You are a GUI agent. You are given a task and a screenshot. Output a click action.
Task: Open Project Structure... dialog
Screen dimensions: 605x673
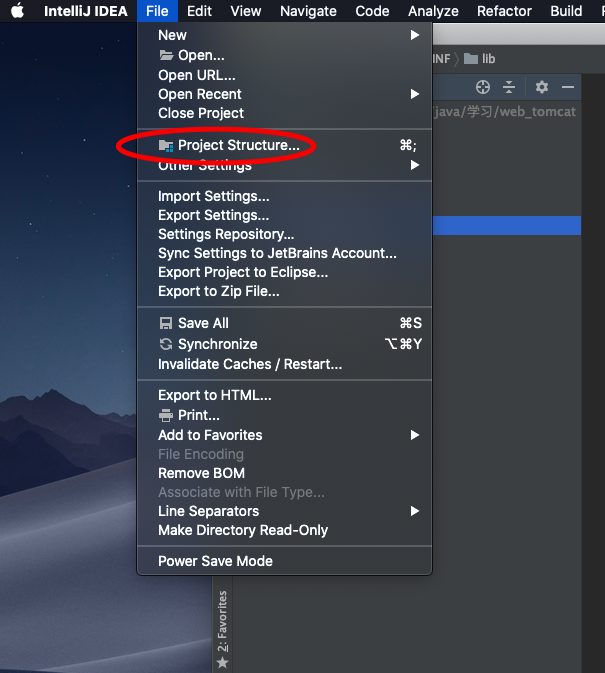click(284, 145)
